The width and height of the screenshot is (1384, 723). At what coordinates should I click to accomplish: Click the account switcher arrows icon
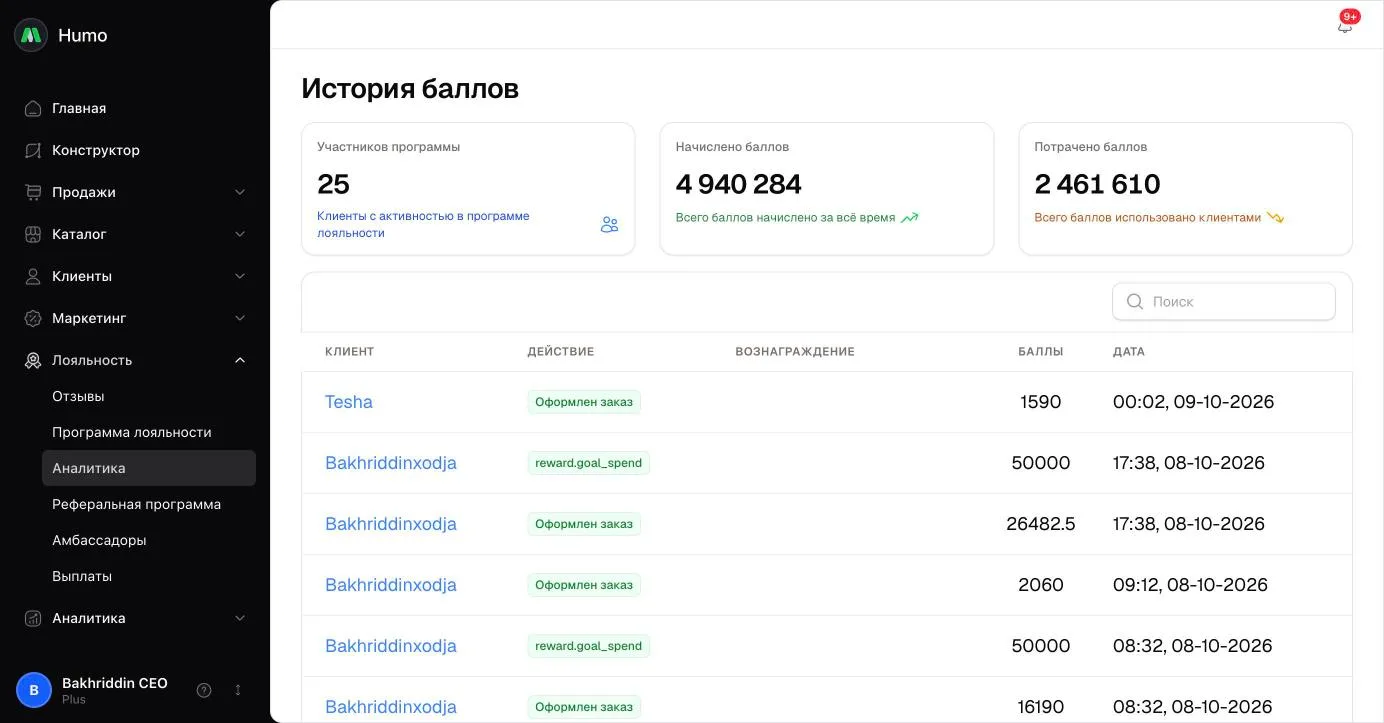(x=238, y=690)
